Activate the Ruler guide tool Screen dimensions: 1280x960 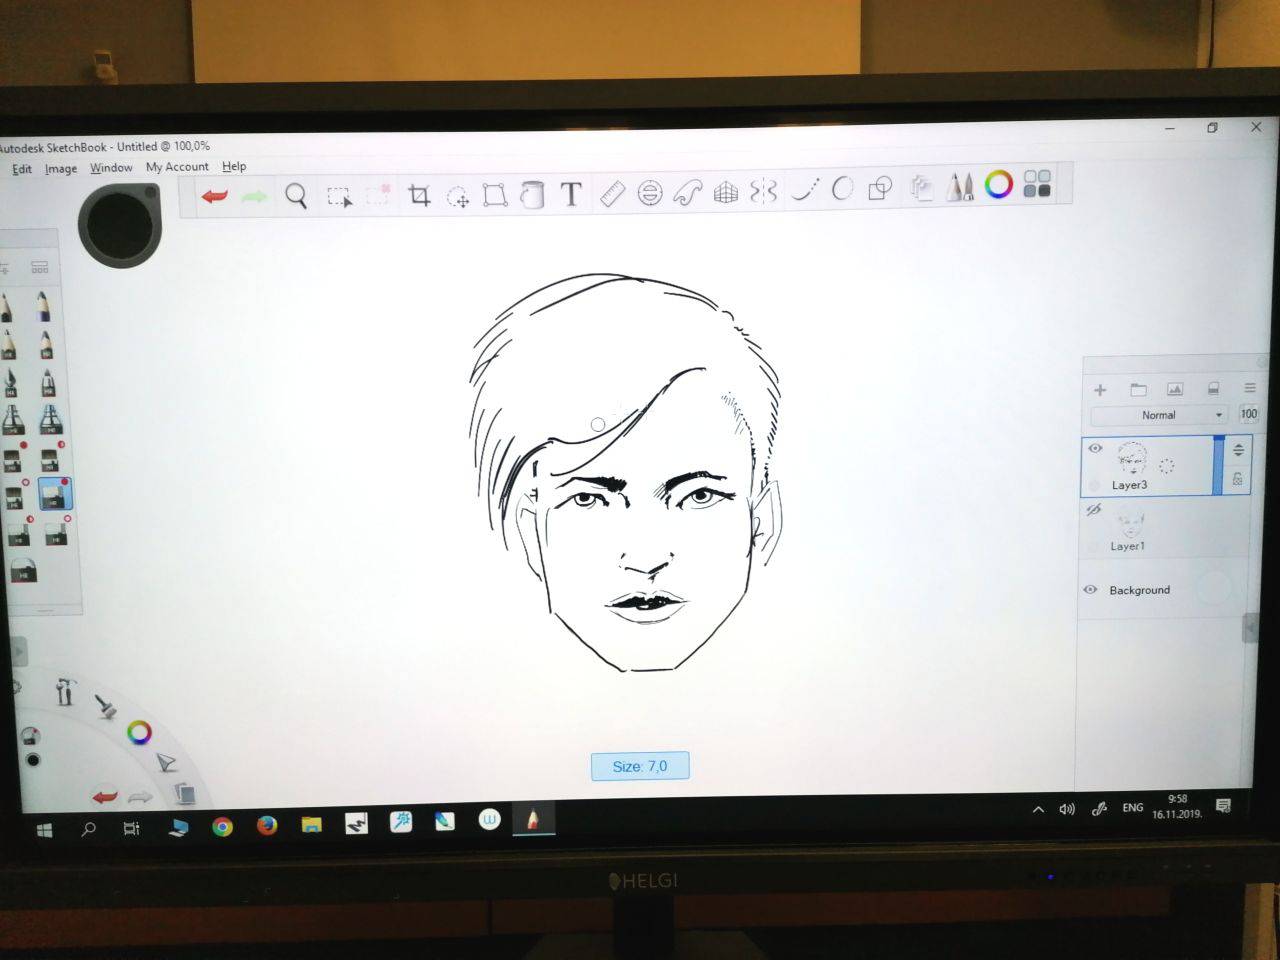tap(612, 193)
